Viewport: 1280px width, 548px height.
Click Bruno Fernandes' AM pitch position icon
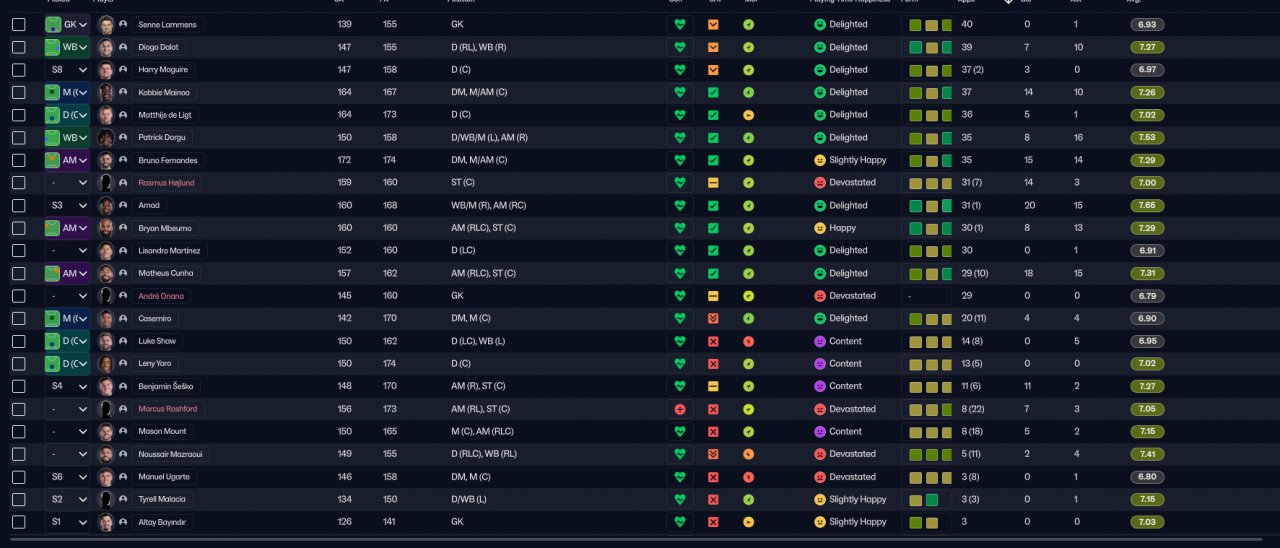coord(53,160)
